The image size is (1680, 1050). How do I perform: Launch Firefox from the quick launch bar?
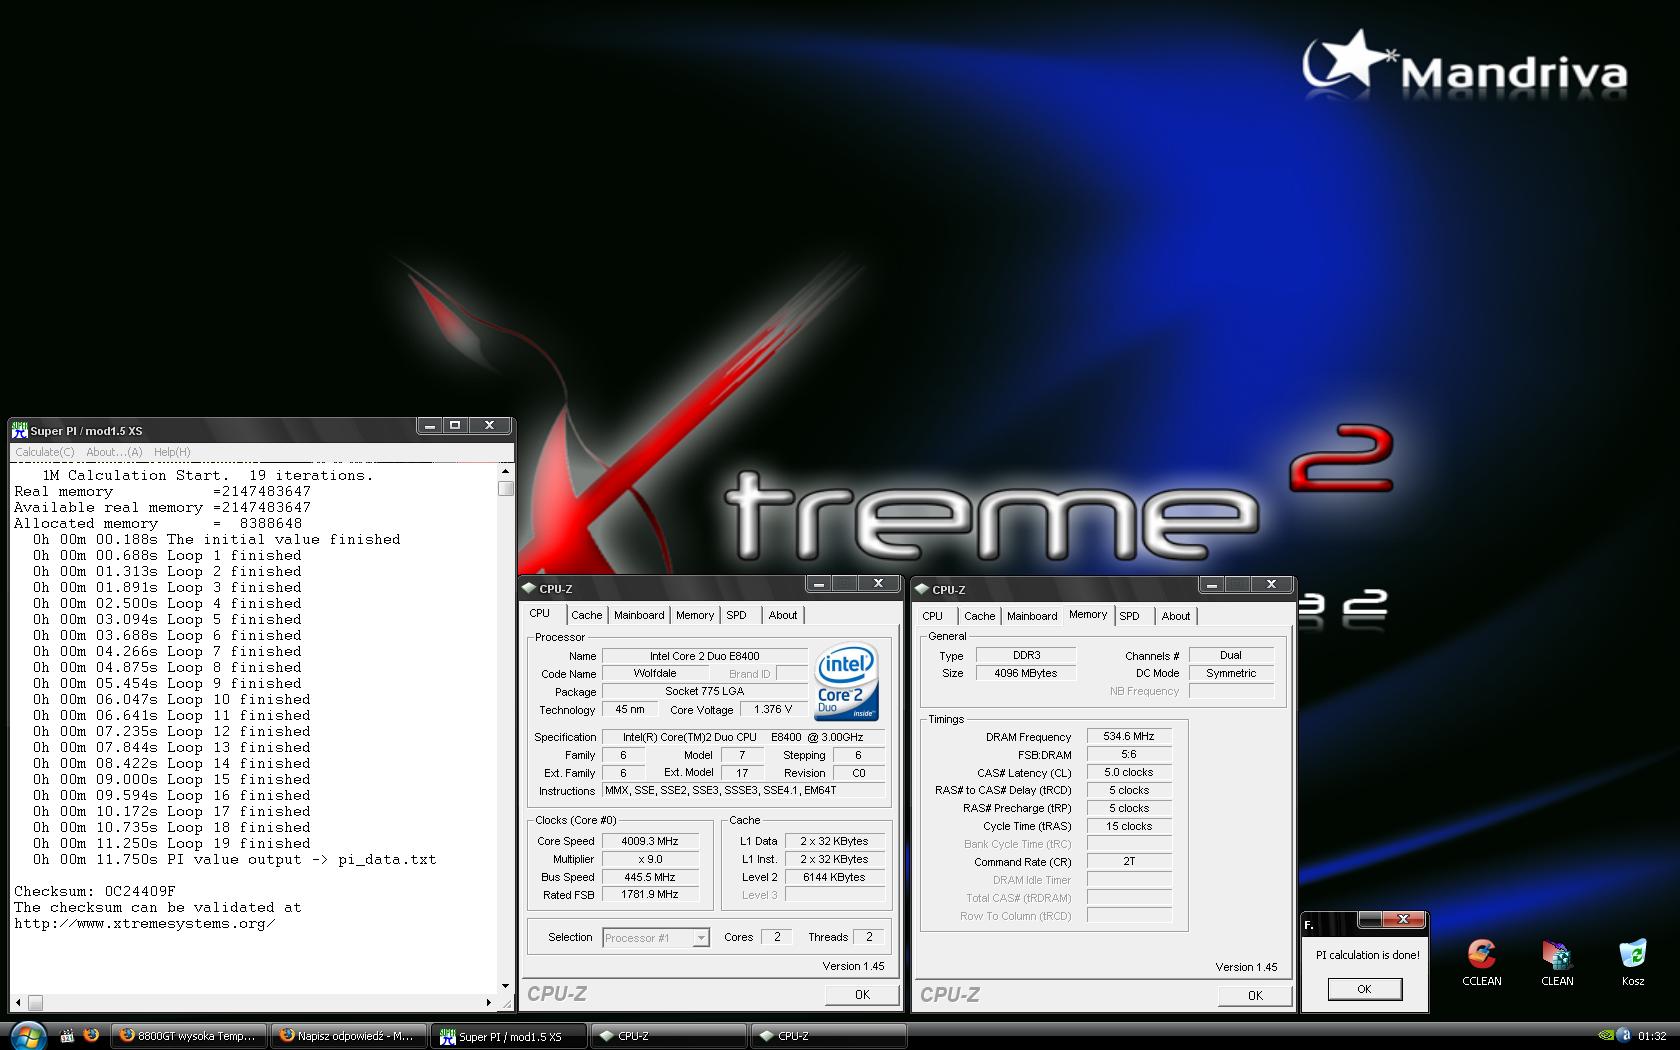pyautogui.click(x=91, y=1035)
